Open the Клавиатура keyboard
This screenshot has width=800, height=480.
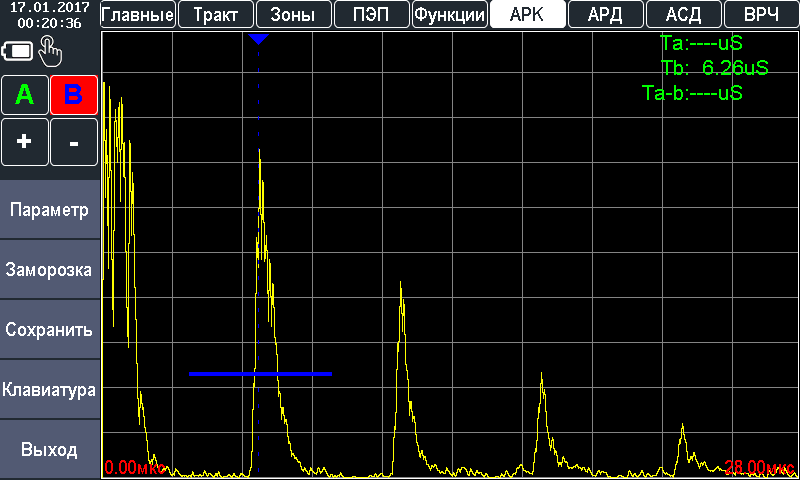[x=50, y=390]
